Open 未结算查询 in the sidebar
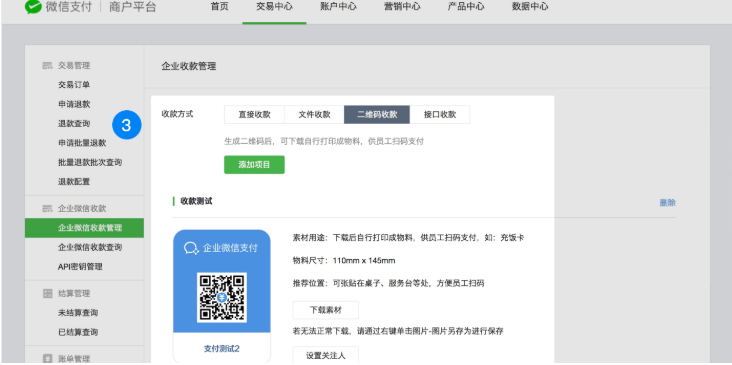This screenshot has width=732, height=365. pyautogui.click(x=78, y=313)
